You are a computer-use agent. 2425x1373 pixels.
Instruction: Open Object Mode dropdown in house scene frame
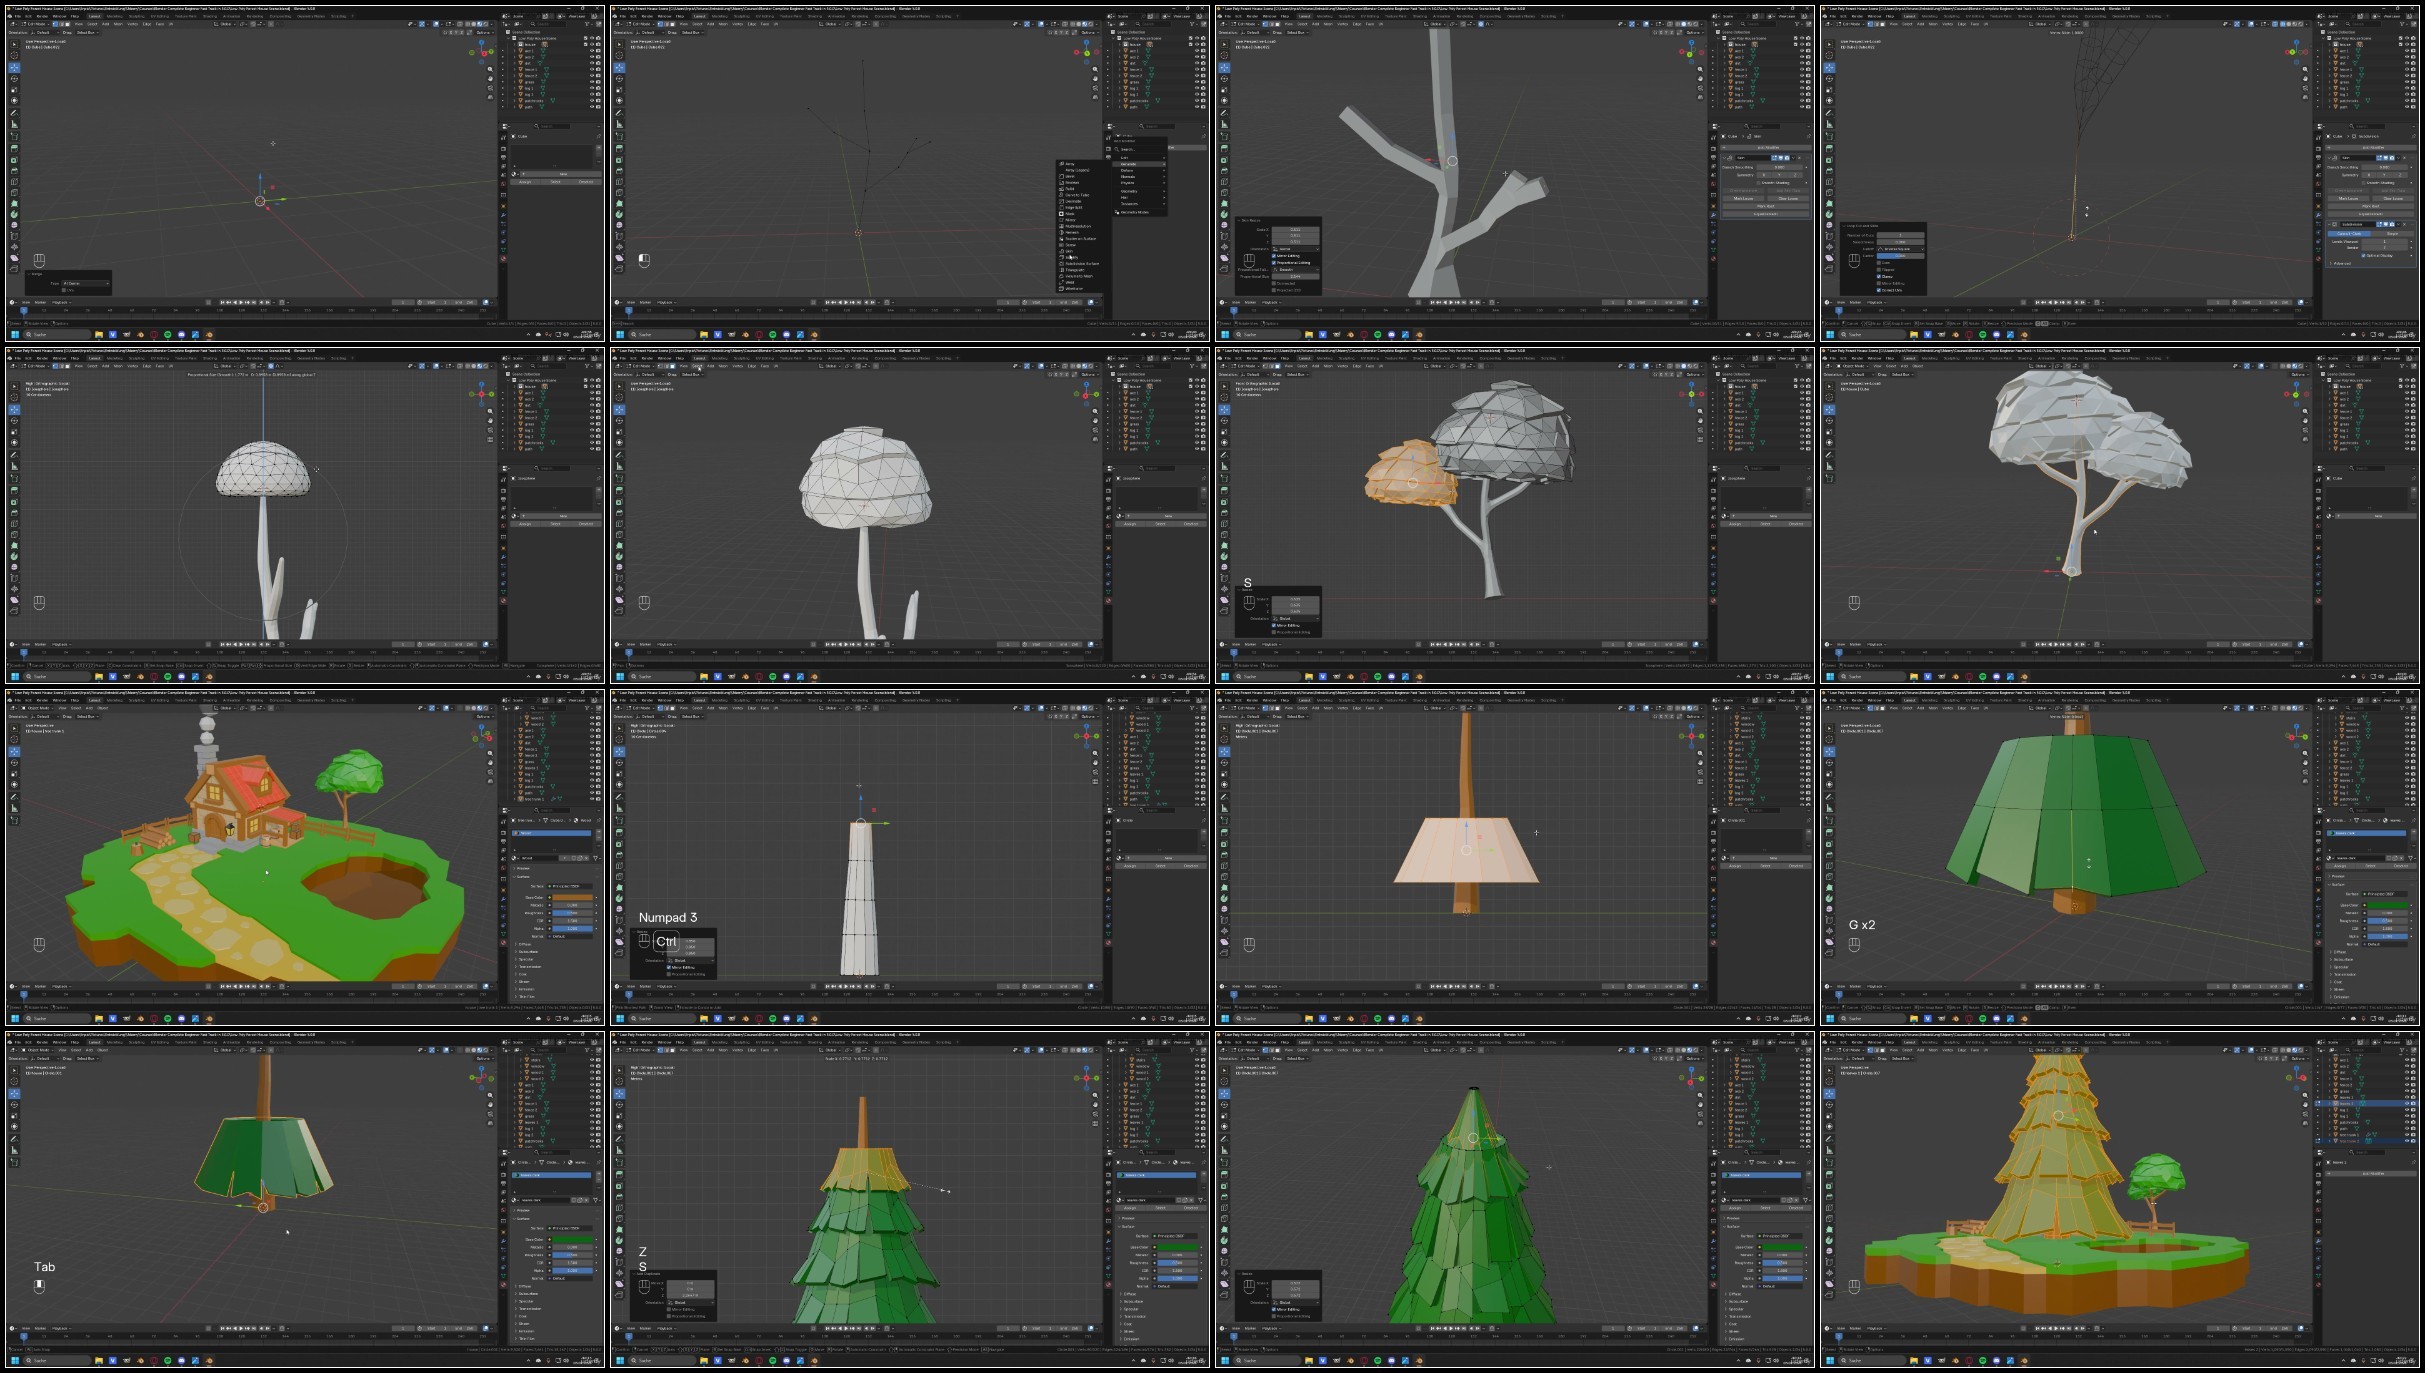[x=37, y=708]
